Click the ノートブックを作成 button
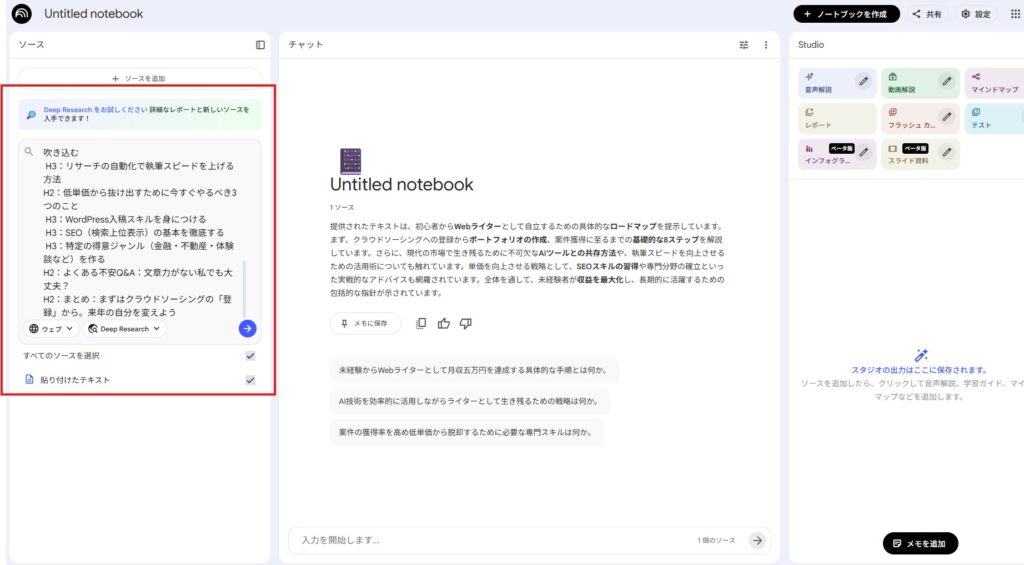The image size is (1024, 565). [x=846, y=14]
